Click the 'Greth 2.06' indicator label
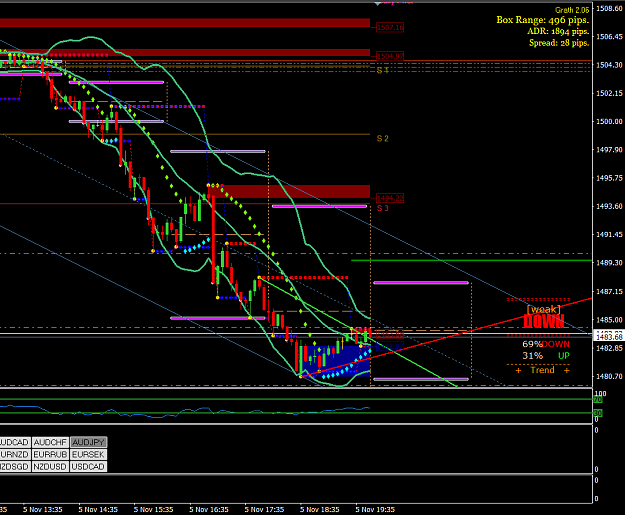This screenshot has height=515, width=625. coord(572,10)
